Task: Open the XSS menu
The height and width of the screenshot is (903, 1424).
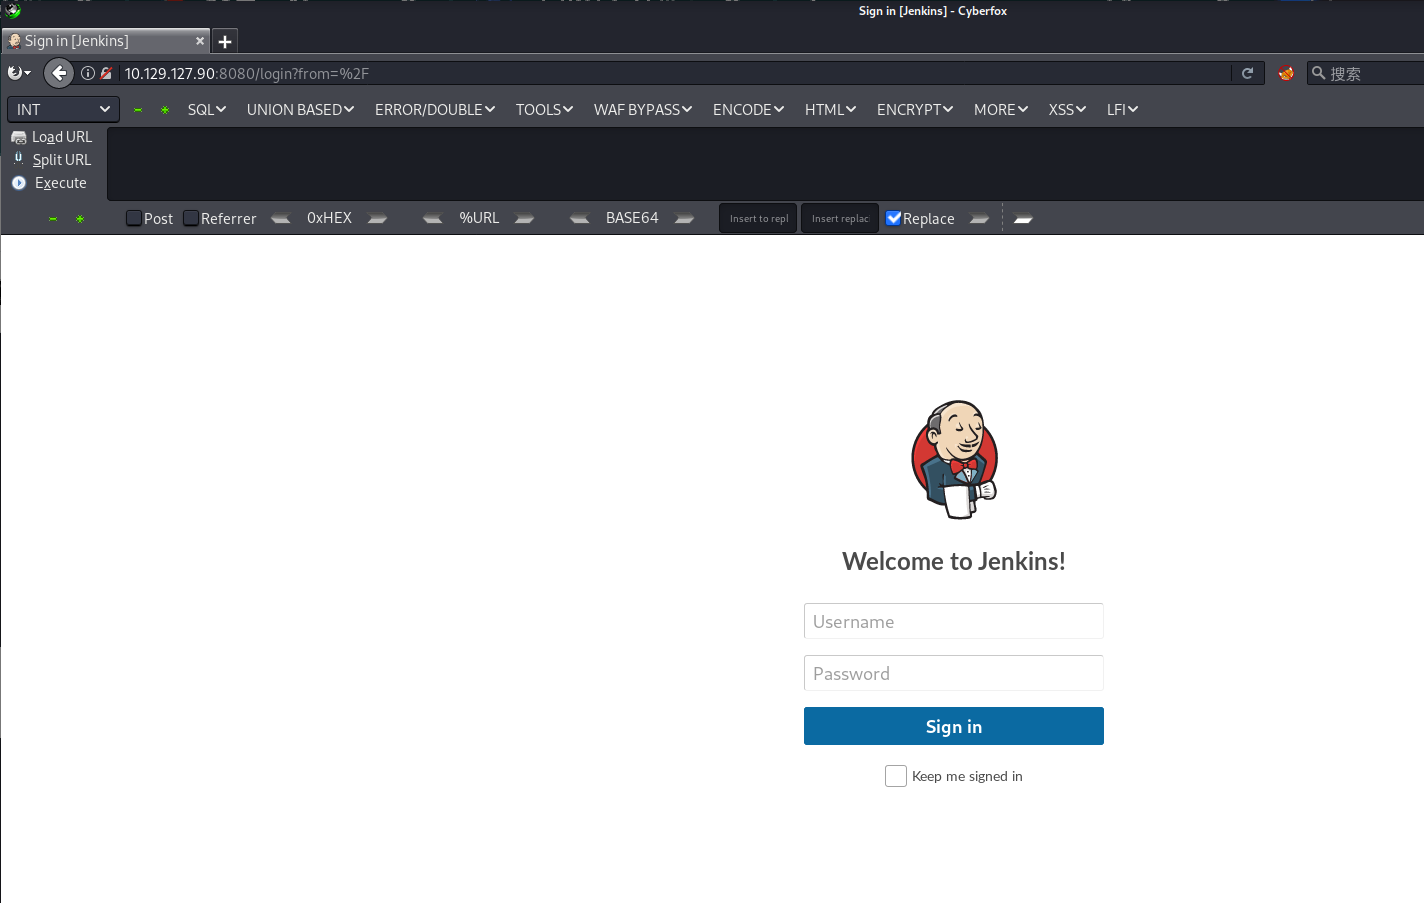Action: (1066, 109)
